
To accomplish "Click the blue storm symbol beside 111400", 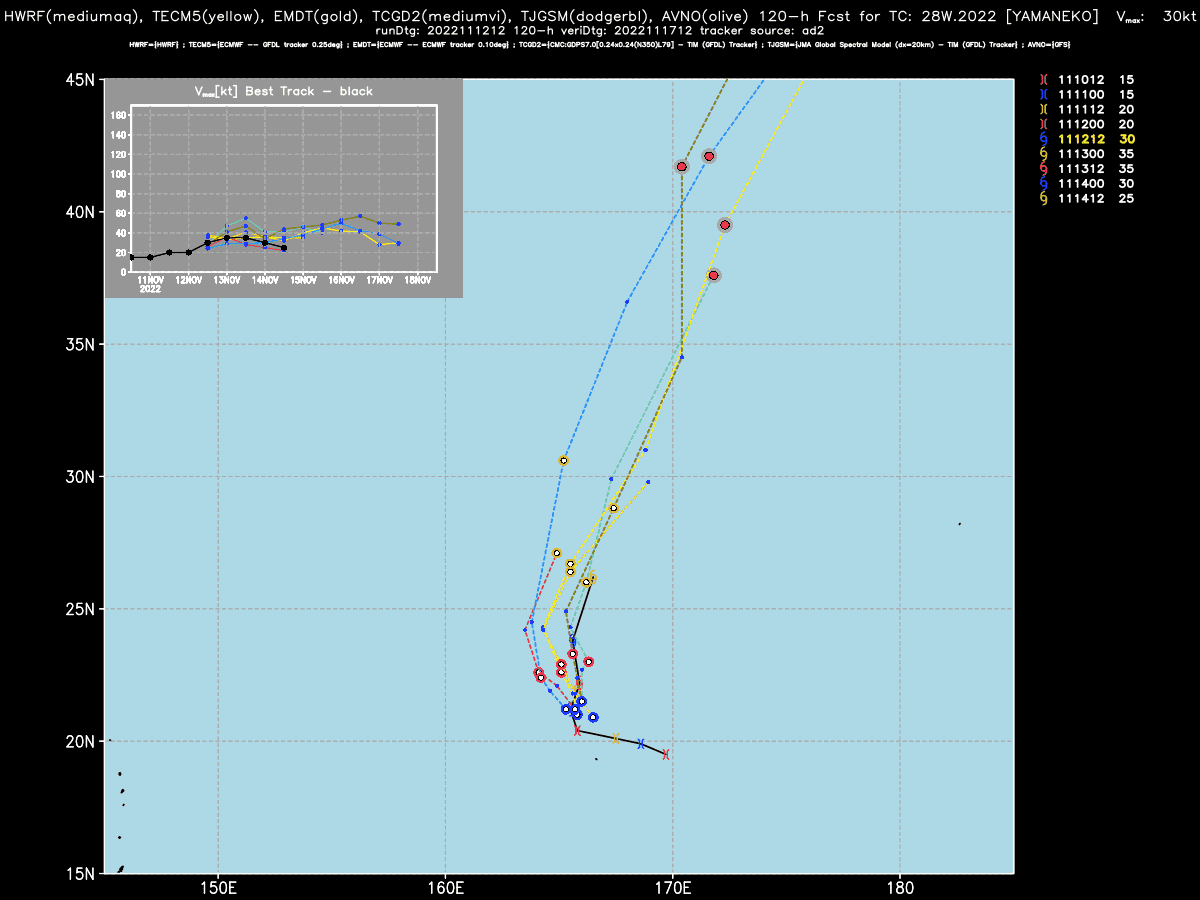I will click(1044, 184).
